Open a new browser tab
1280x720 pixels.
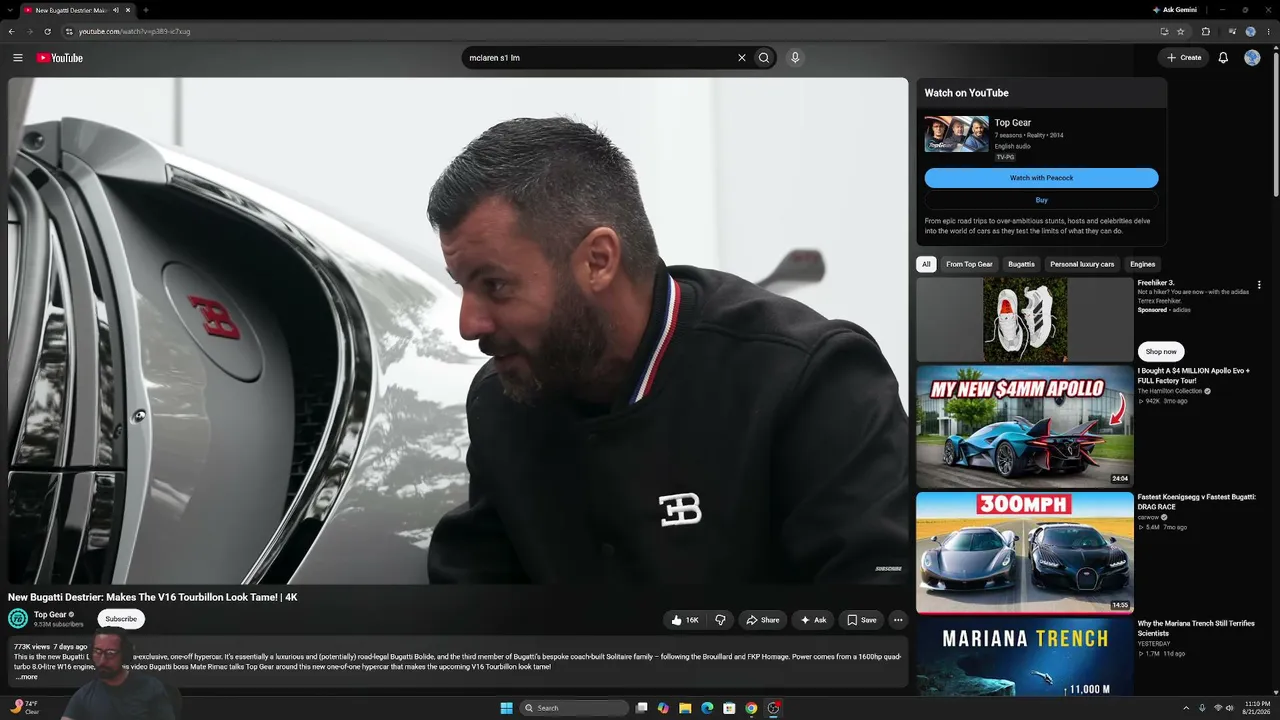(146, 10)
